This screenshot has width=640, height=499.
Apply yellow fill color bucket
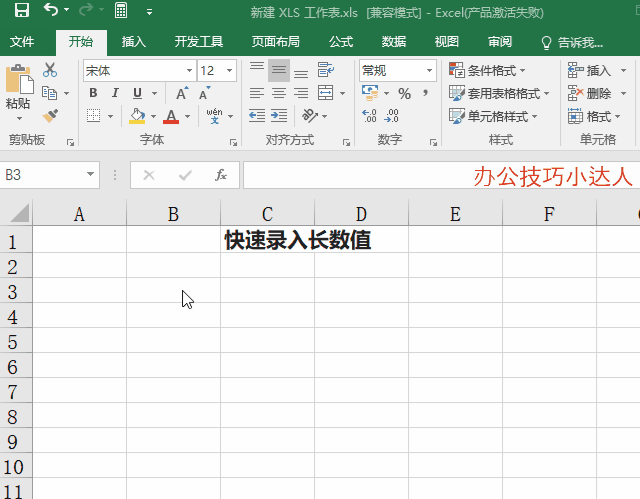pyautogui.click(x=137, y=116)
